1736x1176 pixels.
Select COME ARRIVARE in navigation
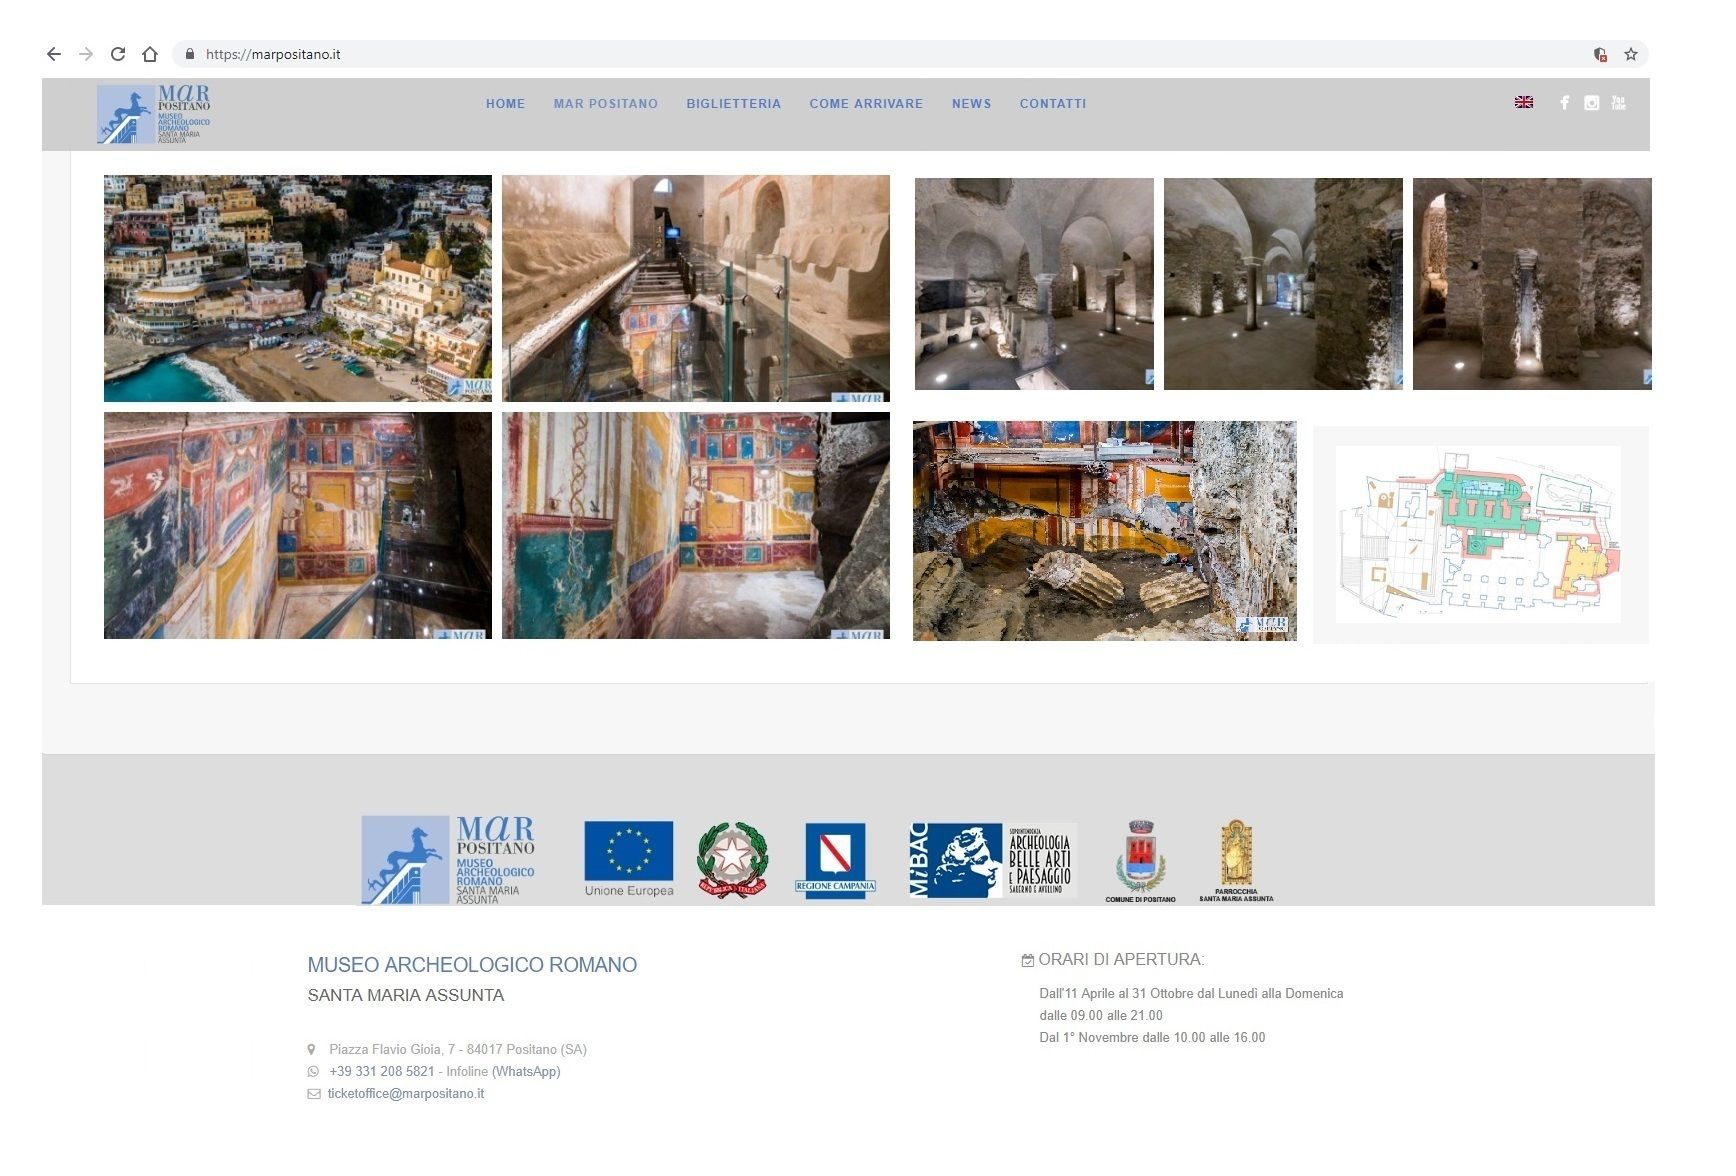click(x=866, y=104)
